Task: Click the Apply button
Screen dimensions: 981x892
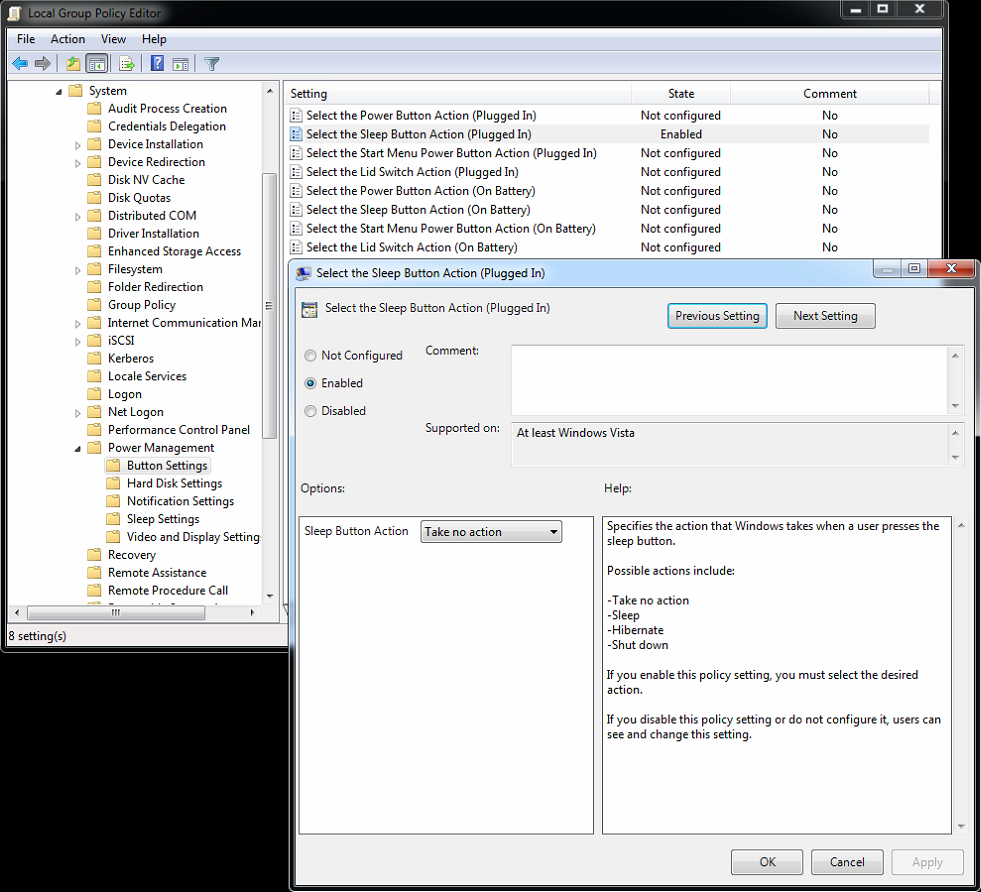Action: [x=927, y=862]
